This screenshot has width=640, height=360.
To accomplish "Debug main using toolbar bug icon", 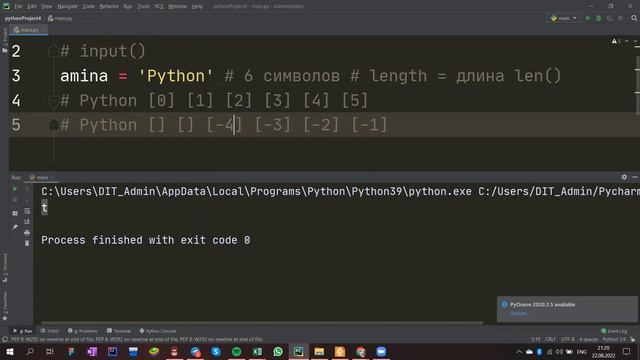I will coord(599,18).
